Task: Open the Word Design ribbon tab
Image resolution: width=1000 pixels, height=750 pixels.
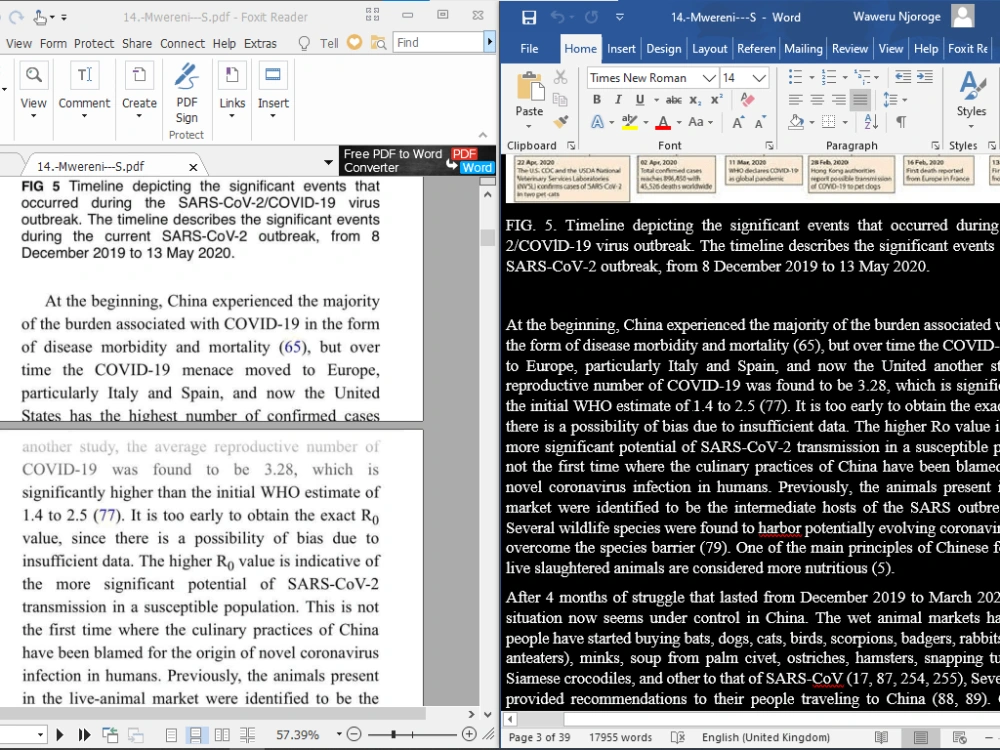Action: [663, 48]
